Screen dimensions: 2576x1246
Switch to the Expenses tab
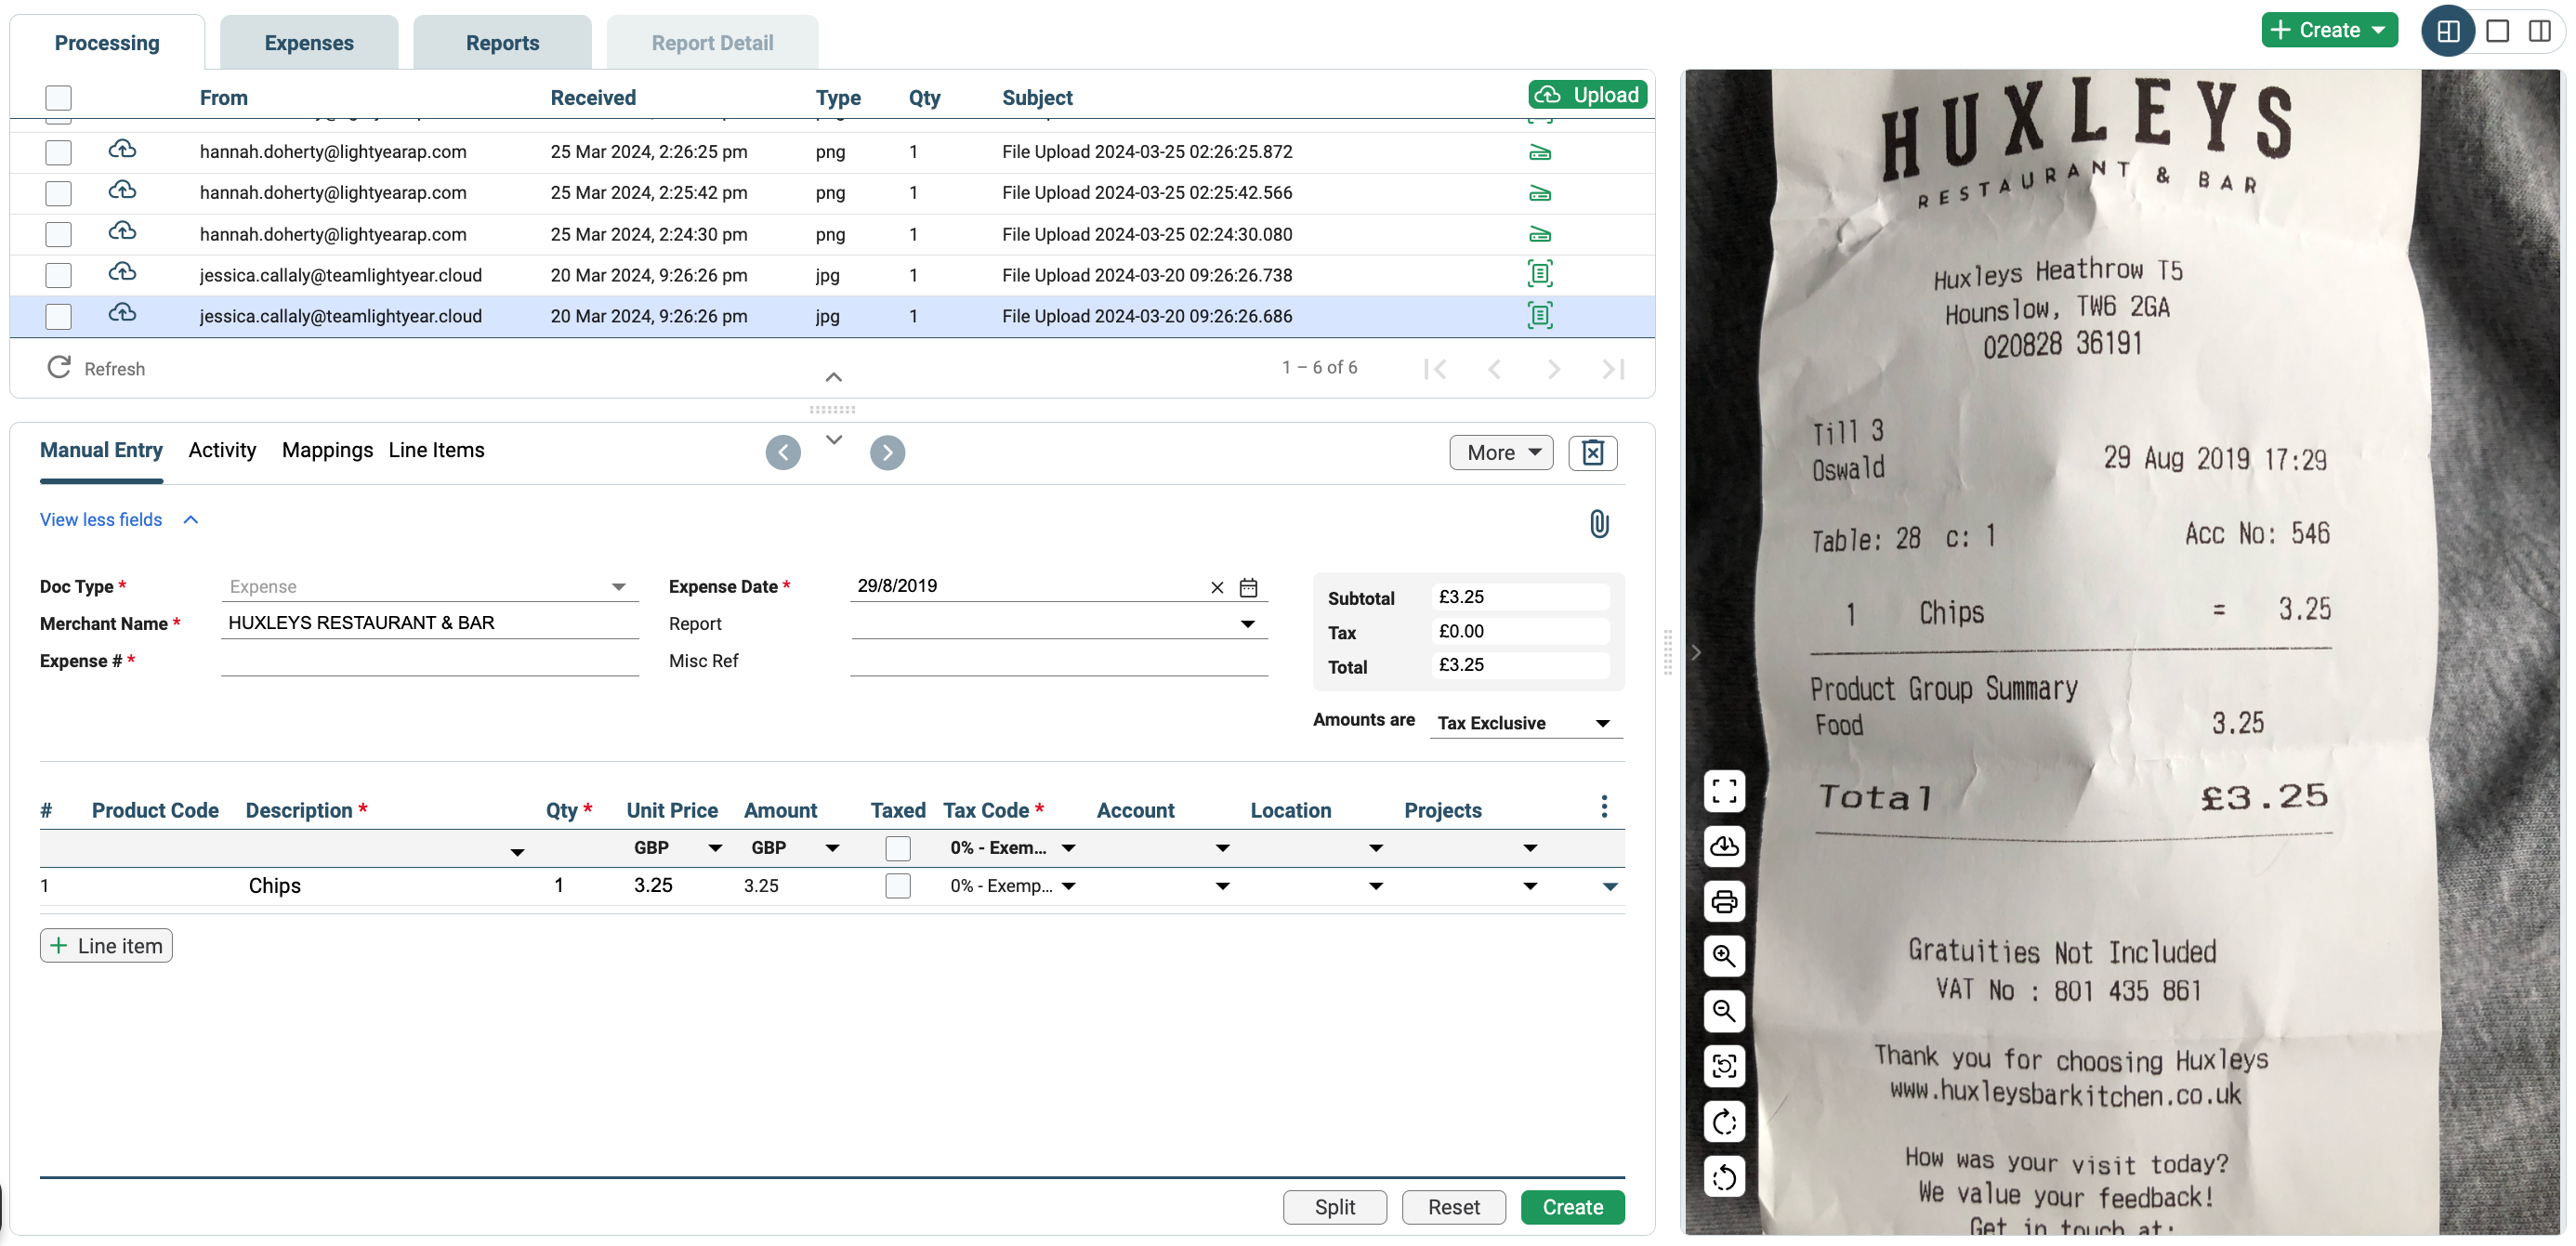(309, 43)
